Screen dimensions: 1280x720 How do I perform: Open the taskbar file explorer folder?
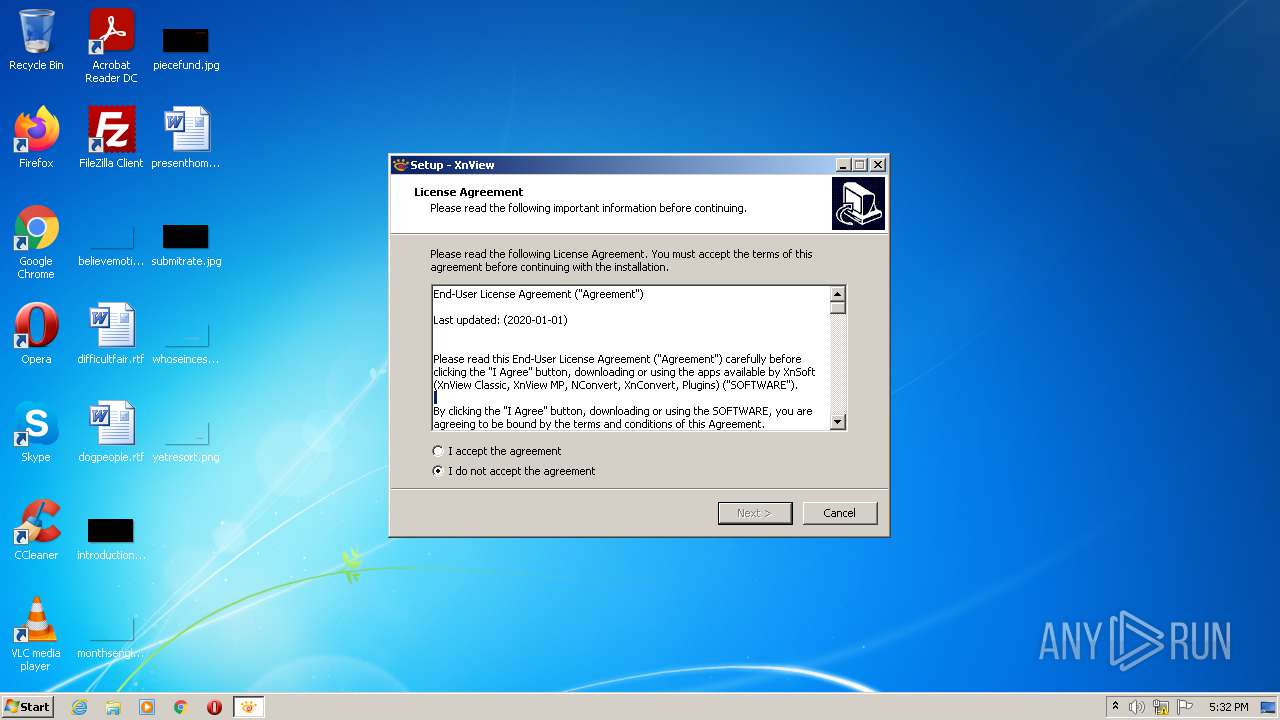click(113, 707)
